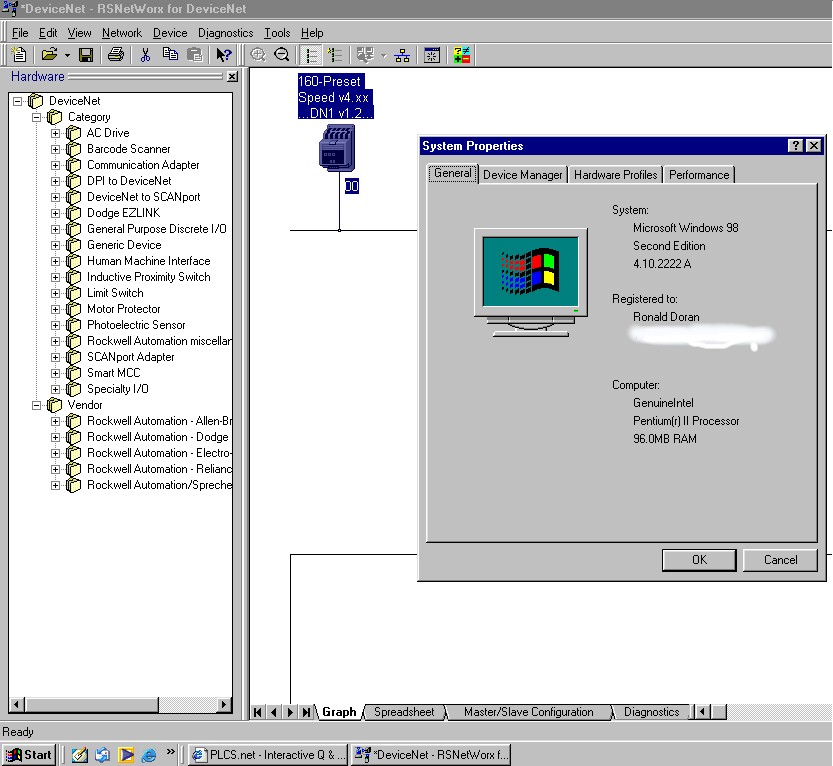Select the 160-Preset Speed drive device icon
833x766 pixels.
[337, 148]
